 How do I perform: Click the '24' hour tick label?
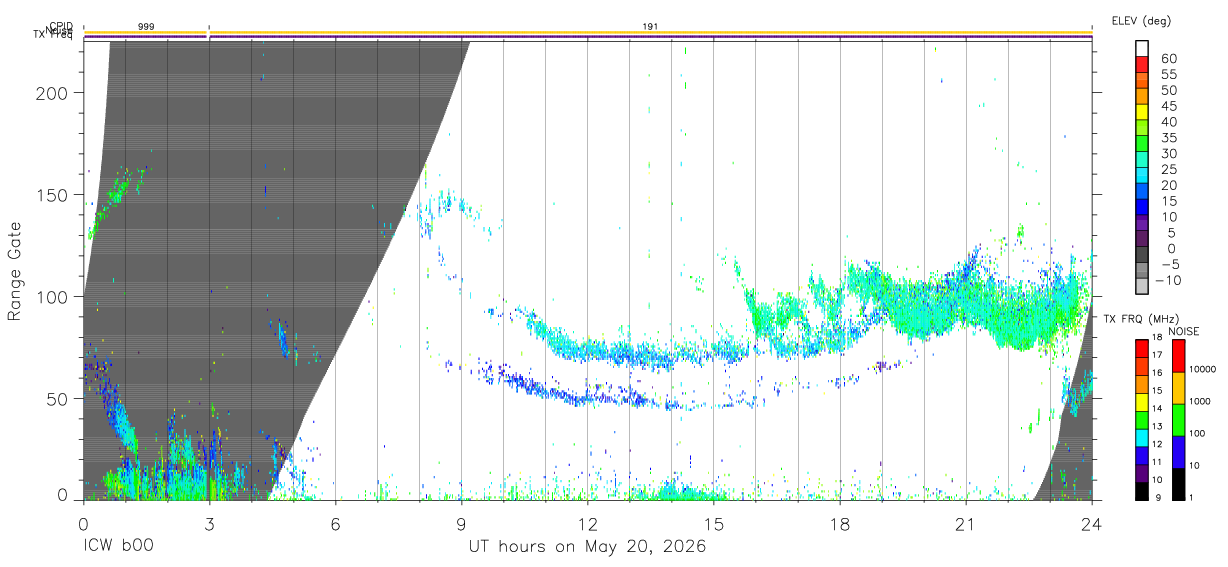point(1091,524)
